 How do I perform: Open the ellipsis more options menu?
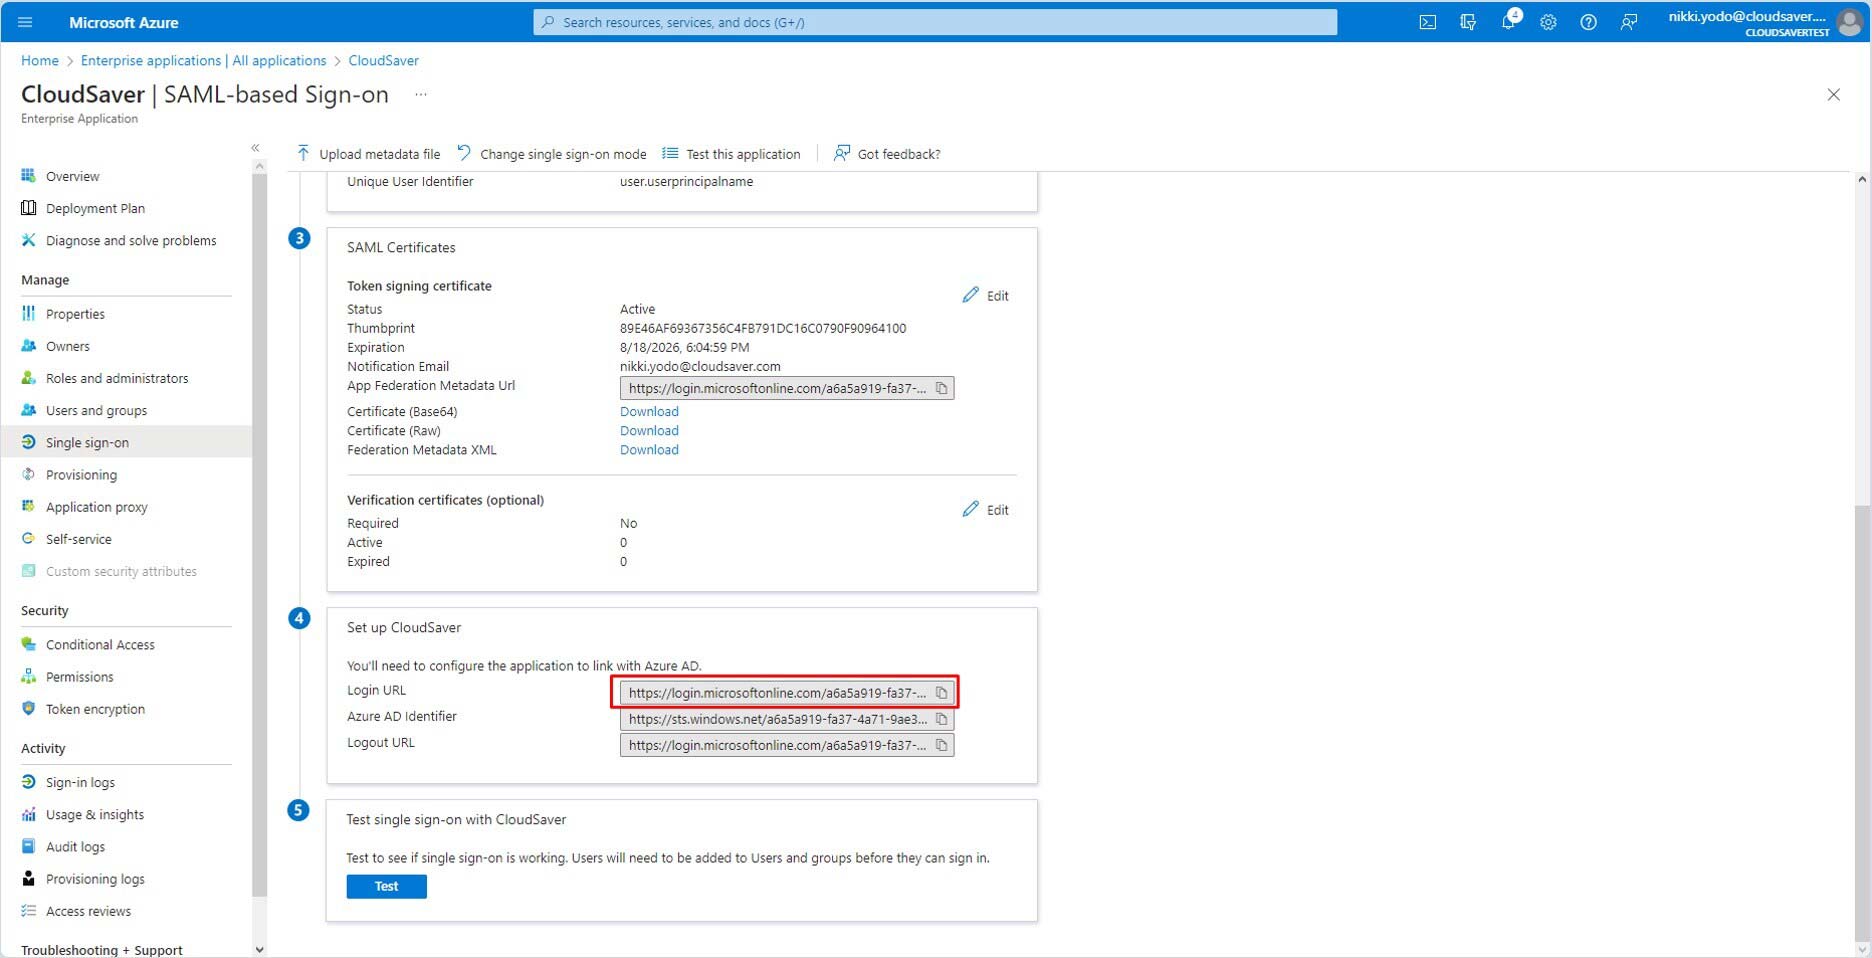point(421,95)
